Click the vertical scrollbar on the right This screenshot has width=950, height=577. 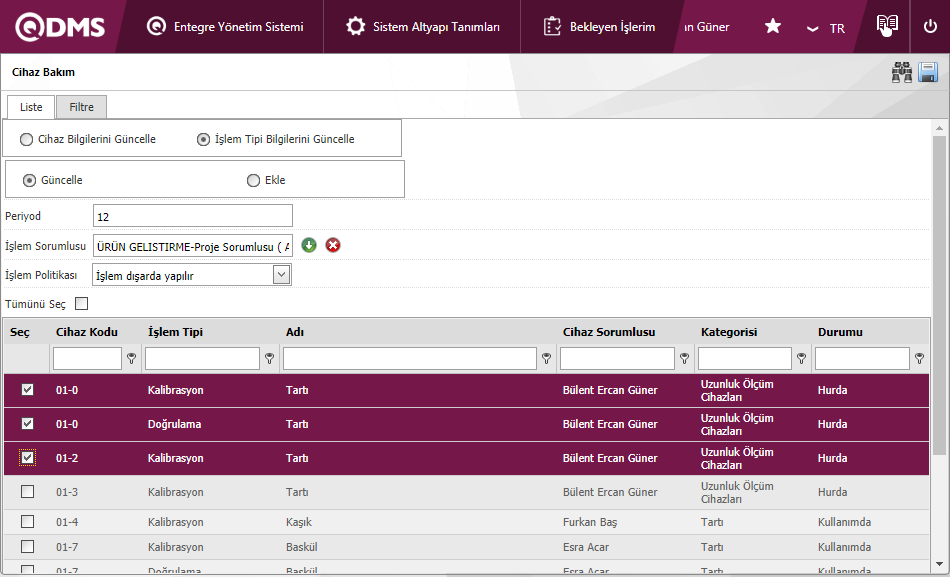pos(939,300)
